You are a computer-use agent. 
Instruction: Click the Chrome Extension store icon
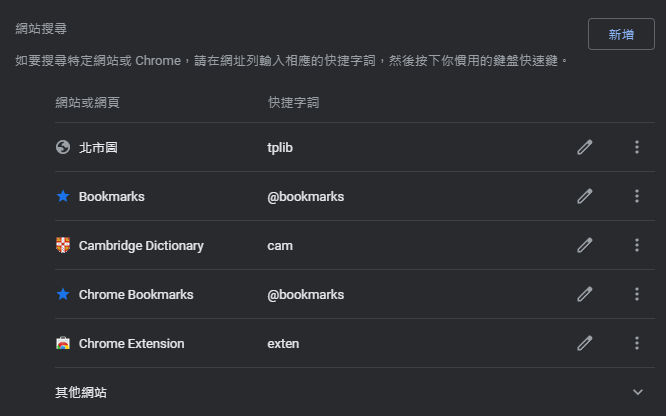tap(63, 344)
